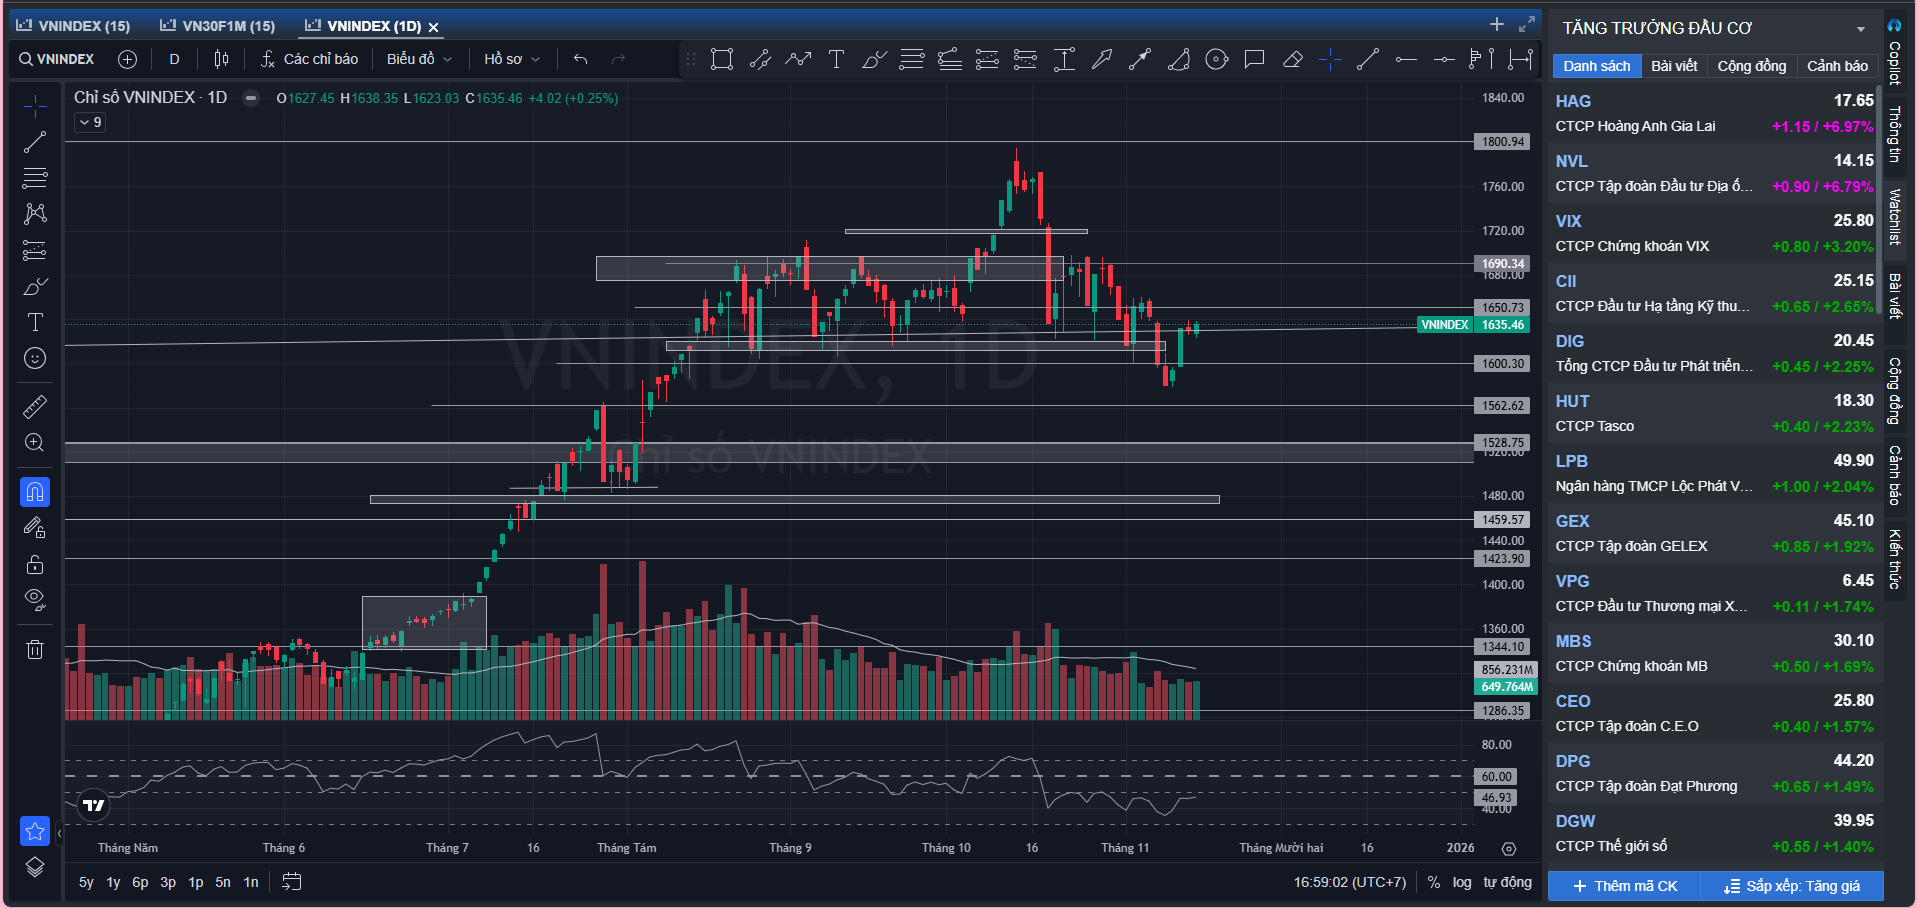Open the Fibonacci retracement tool in left sidebar

35,178
